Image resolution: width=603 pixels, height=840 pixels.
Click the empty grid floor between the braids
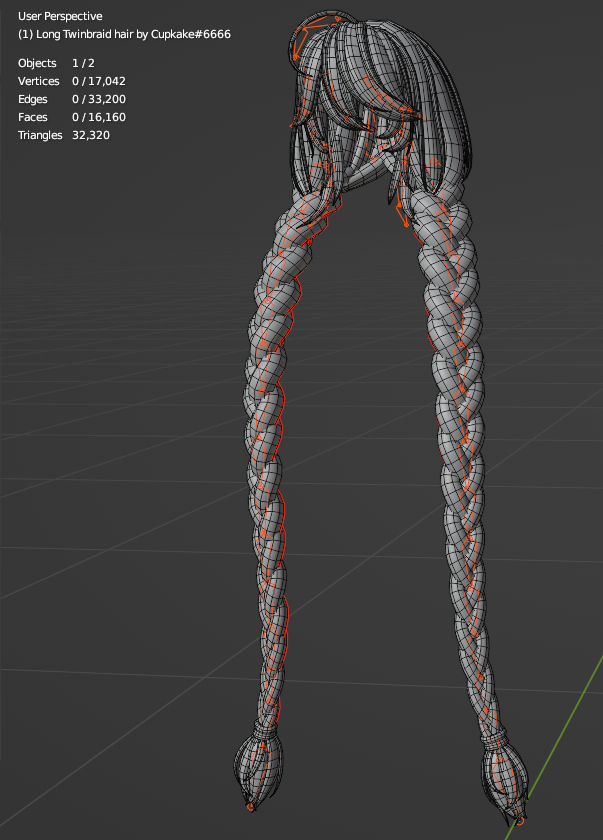(360, 500)
